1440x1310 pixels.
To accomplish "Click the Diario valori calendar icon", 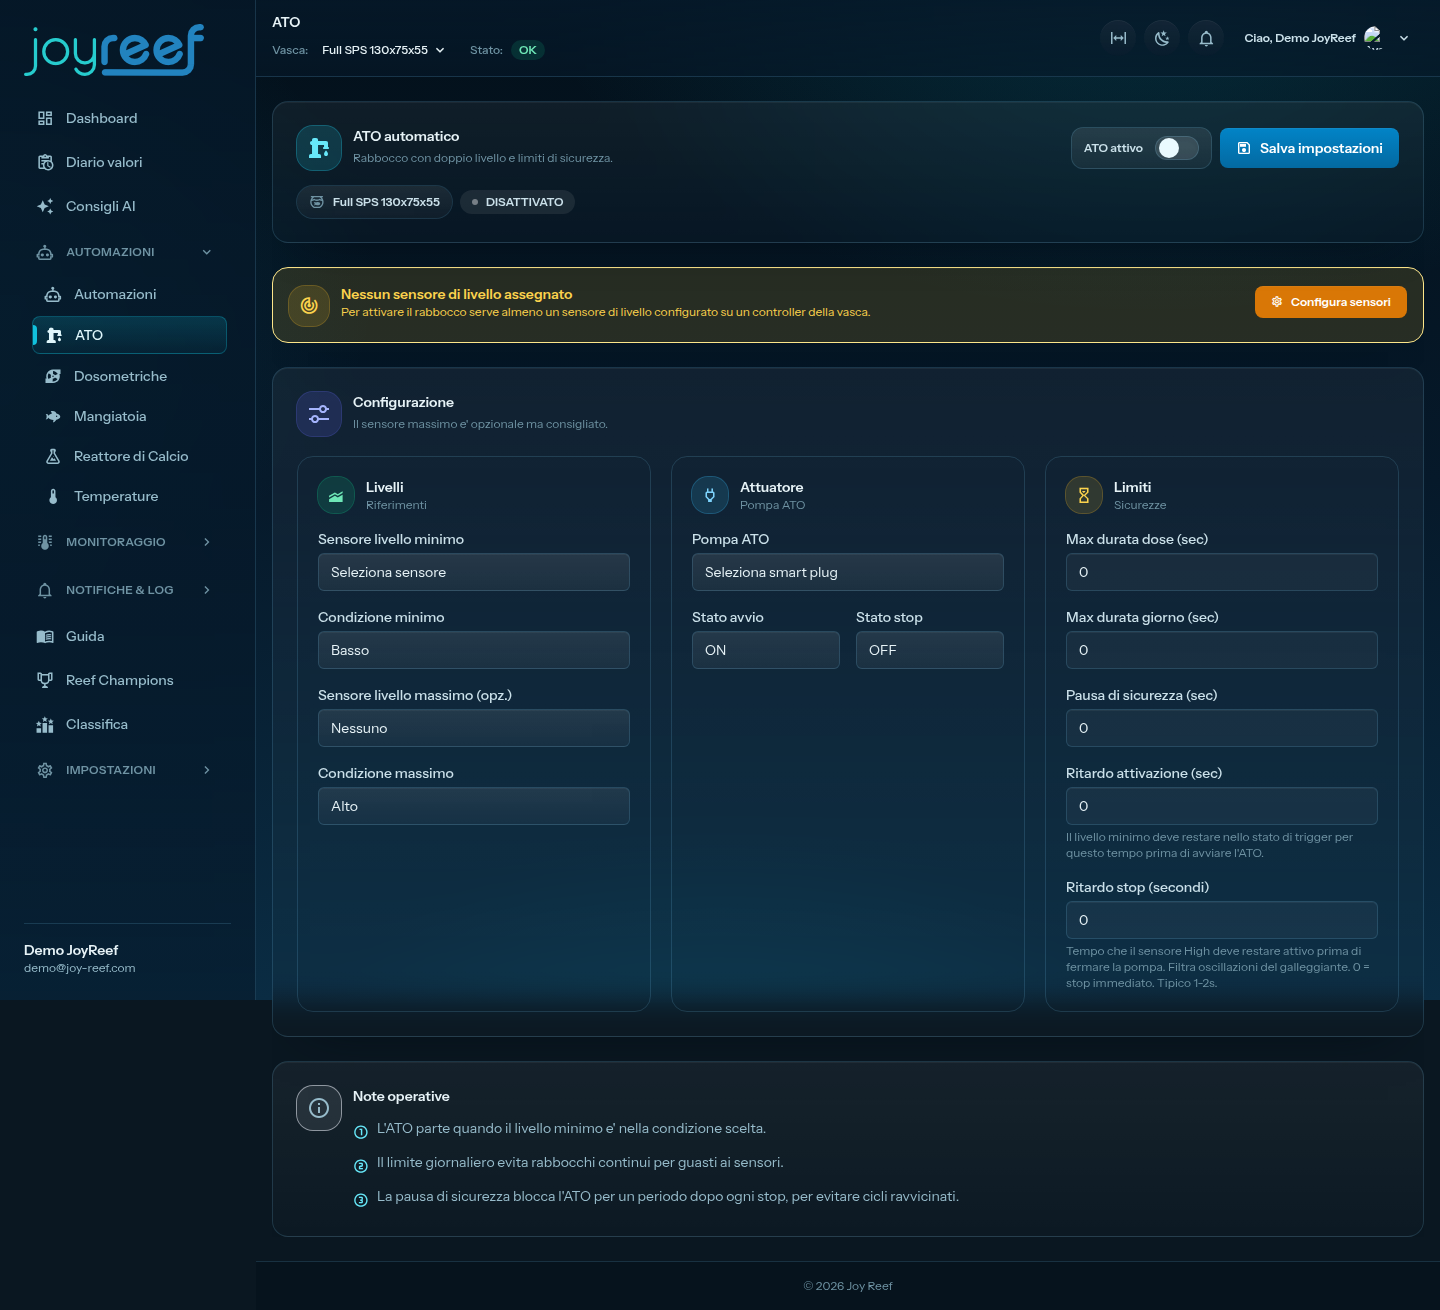I will pyautogui.click(x=45, y=162).
